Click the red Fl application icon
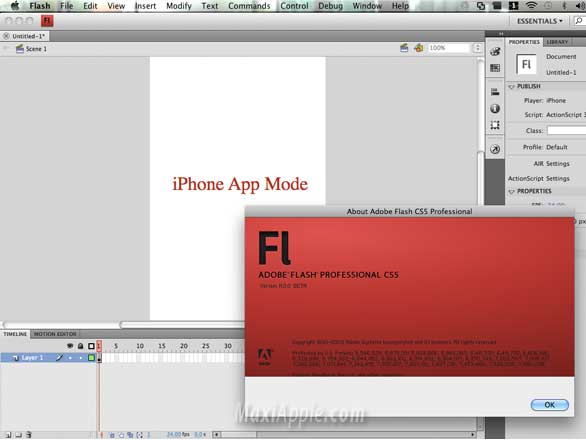The width and height of the screenshot is (586, 440). click(x=47, y=21)
